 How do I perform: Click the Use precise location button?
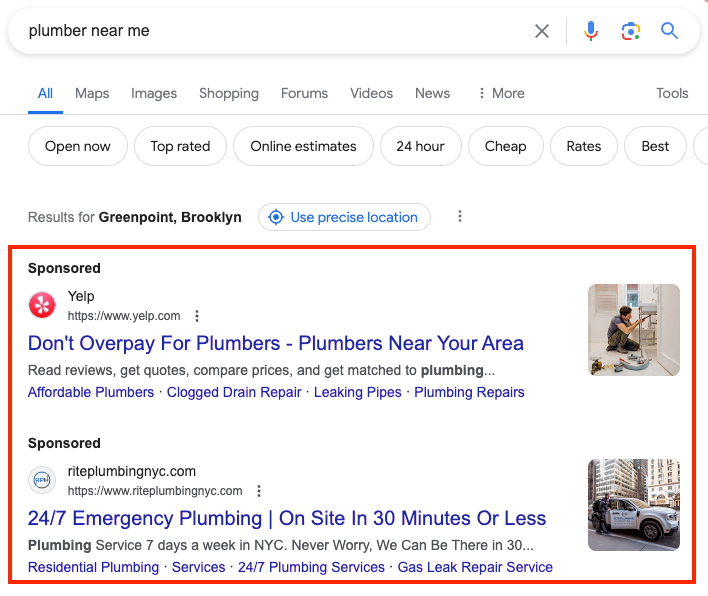344,217
